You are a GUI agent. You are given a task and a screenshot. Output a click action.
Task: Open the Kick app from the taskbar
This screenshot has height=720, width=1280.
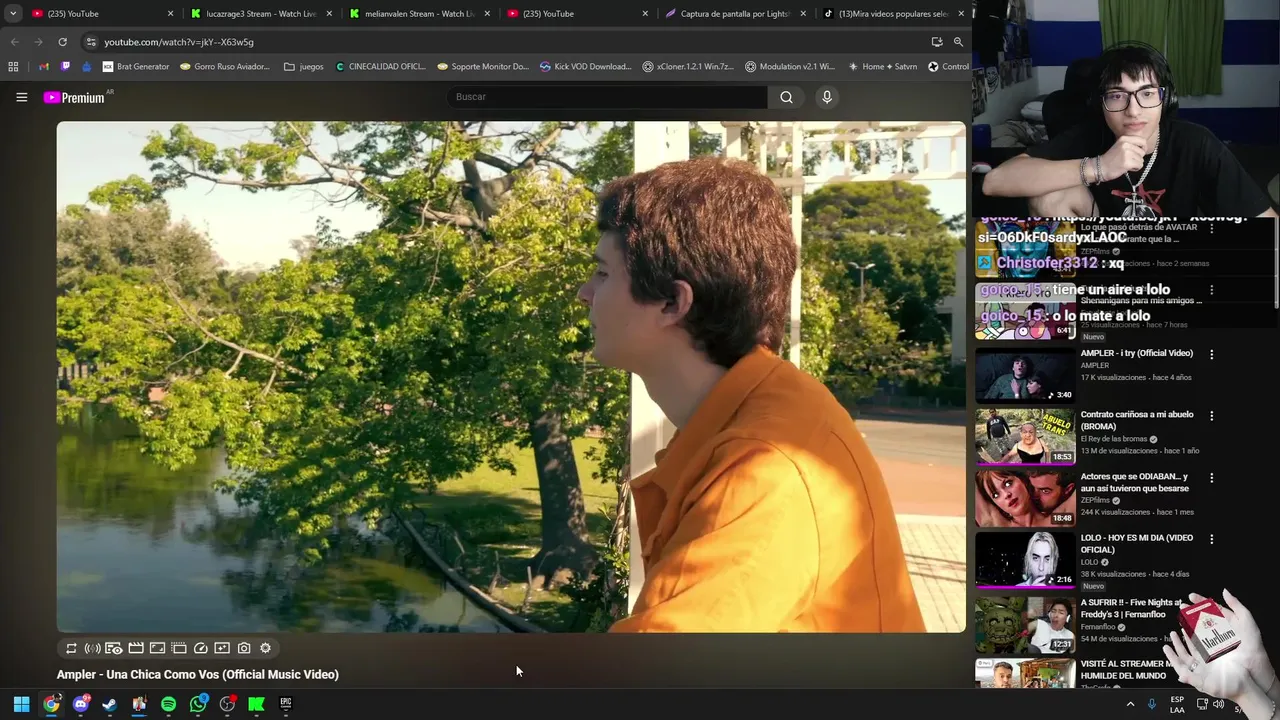click(256, 704)
